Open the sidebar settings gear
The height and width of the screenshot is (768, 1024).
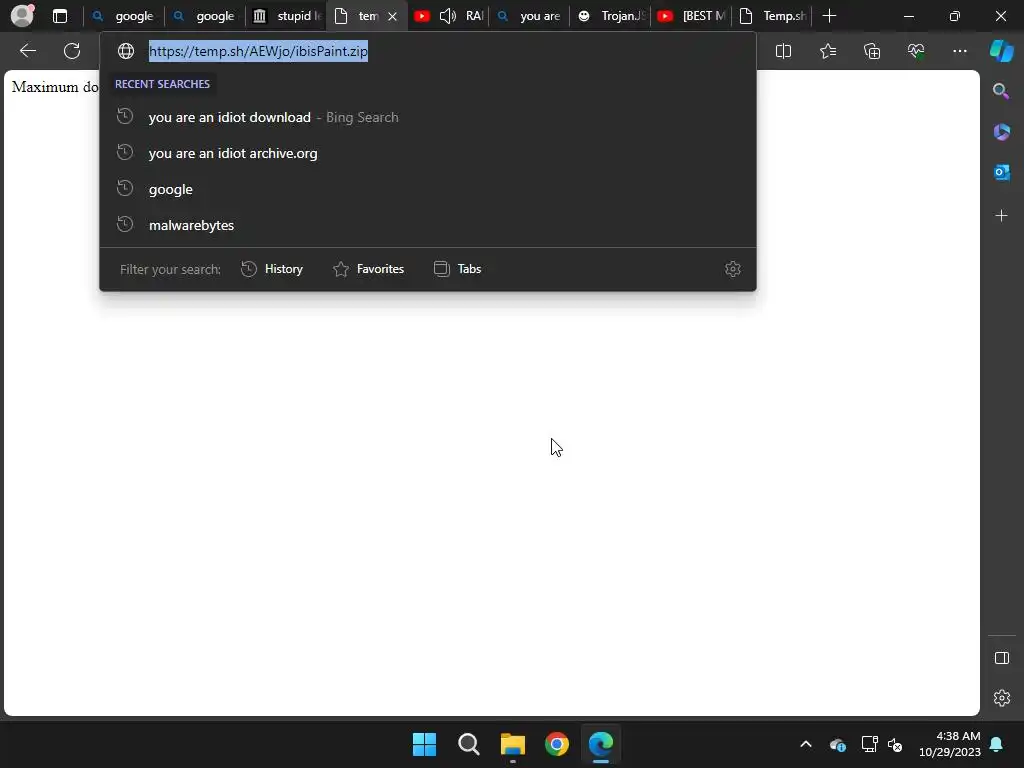1002,698
